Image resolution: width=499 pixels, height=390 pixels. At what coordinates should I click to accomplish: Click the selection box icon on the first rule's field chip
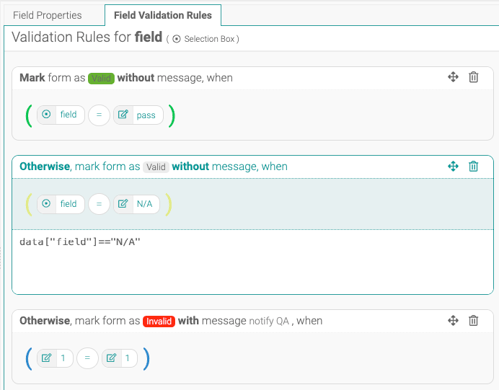point(46,114)
